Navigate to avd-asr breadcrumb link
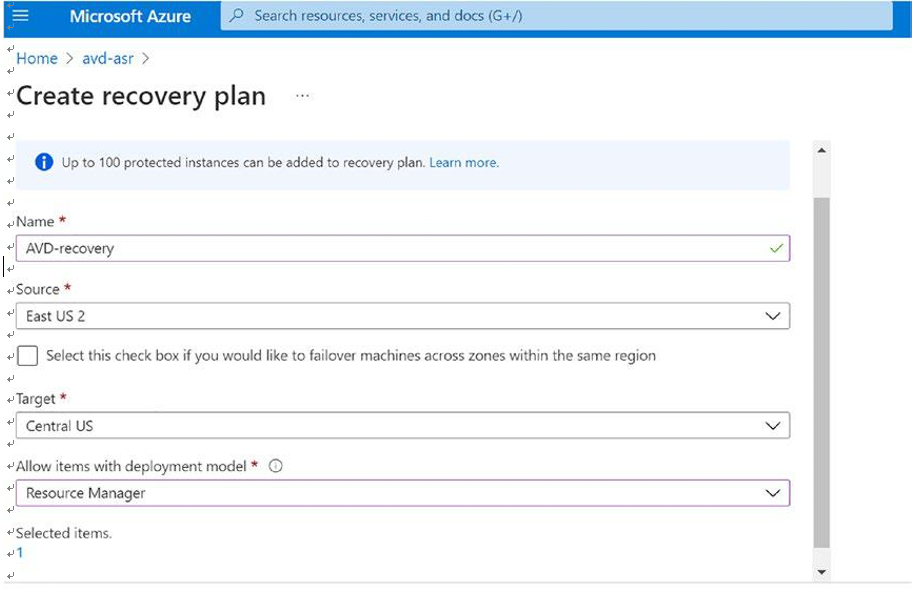Viewport: 916px width, 589px height. (x=108, y=58)
